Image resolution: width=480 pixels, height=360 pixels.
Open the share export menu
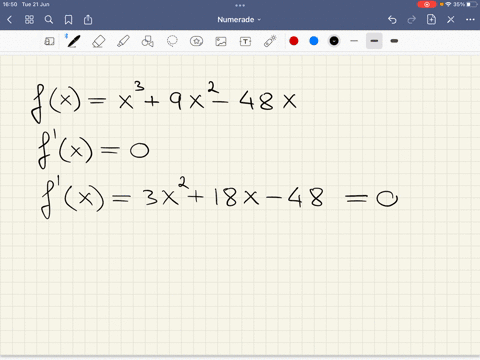(88, 19)
